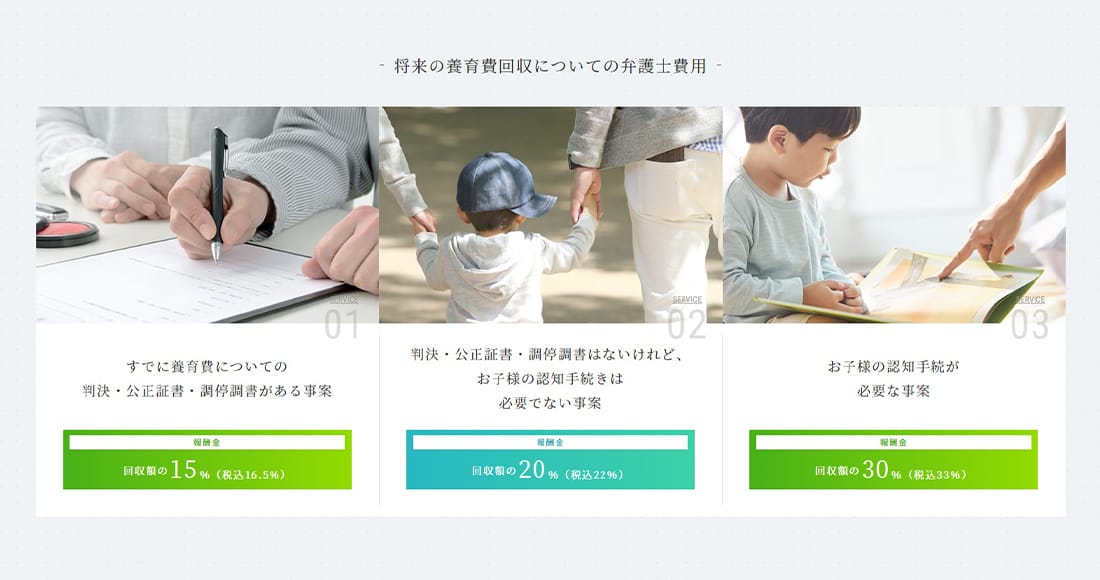The height and width of the screenshot is (580, 1100).
Task: Click the document signing photo thumbnail
Action: [x=207, y=215]
